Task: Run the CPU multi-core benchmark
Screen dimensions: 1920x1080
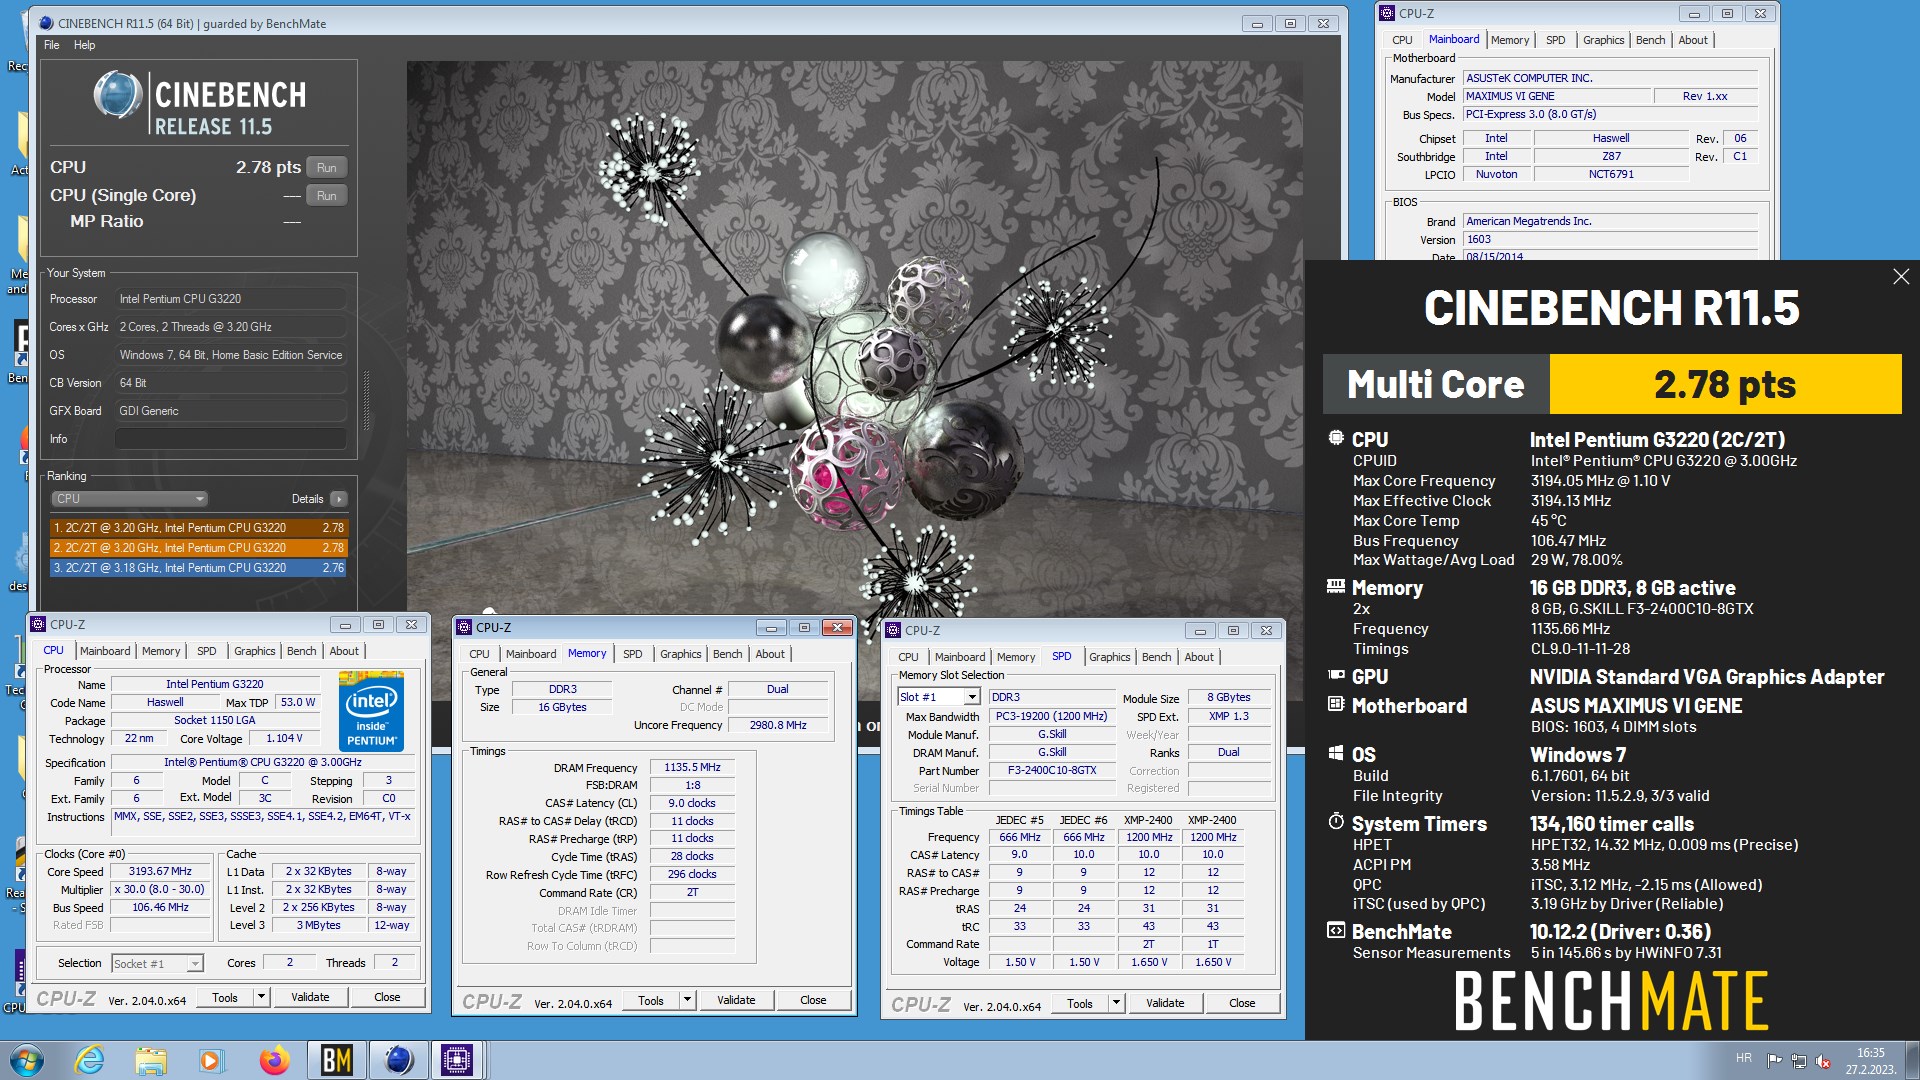Action: tap(327, 168)
